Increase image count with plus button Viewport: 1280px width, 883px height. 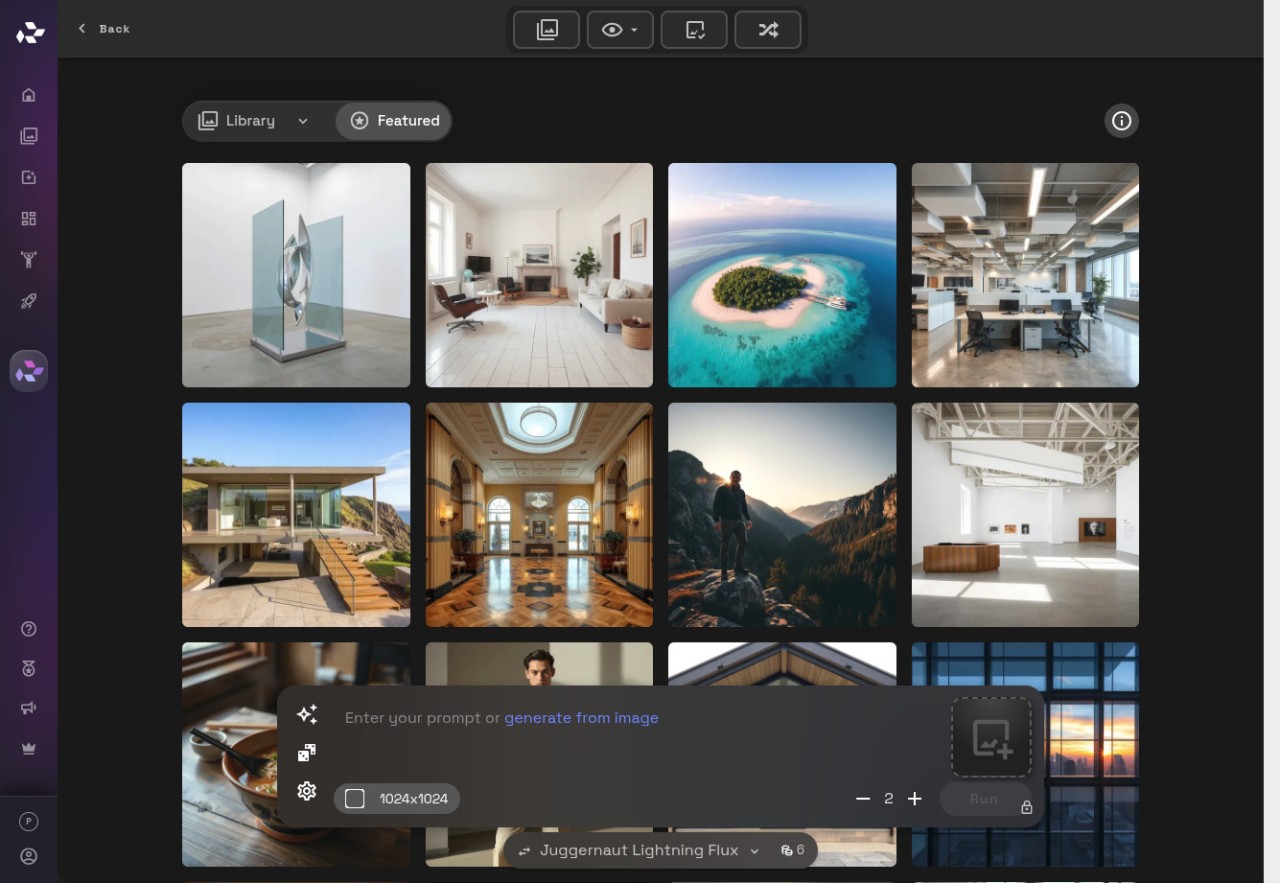tap(914, 798)
